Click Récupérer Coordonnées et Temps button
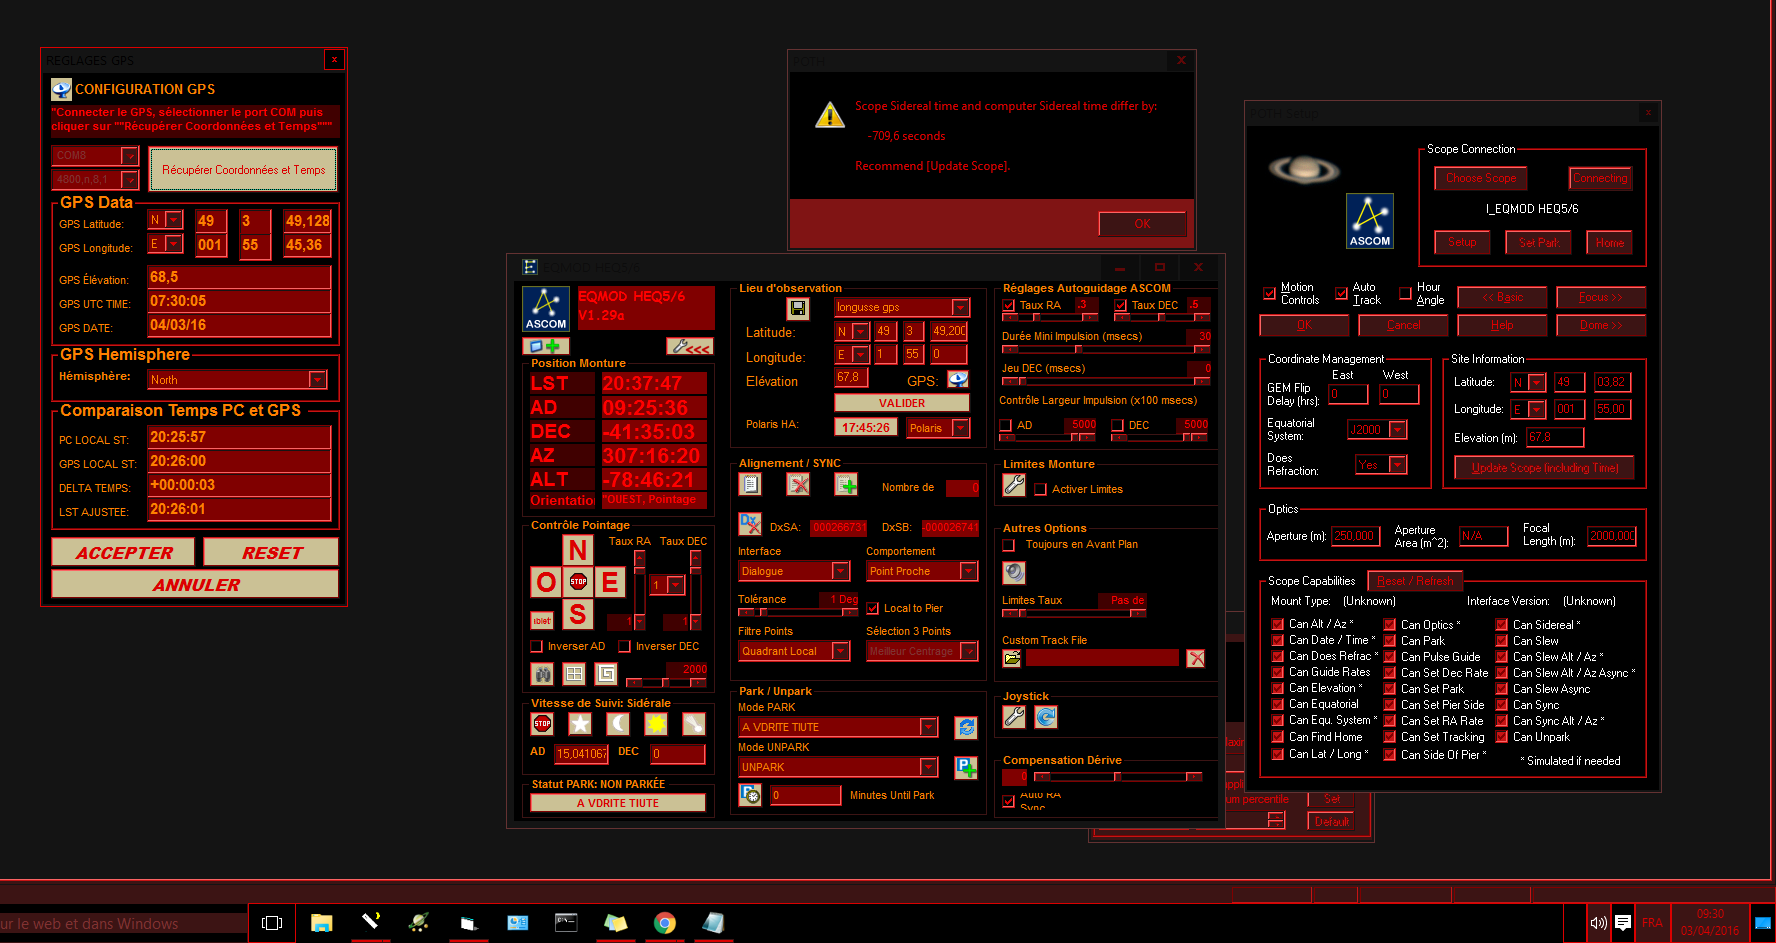Viewport: 1776px width, 943px height. click(244, 169)
